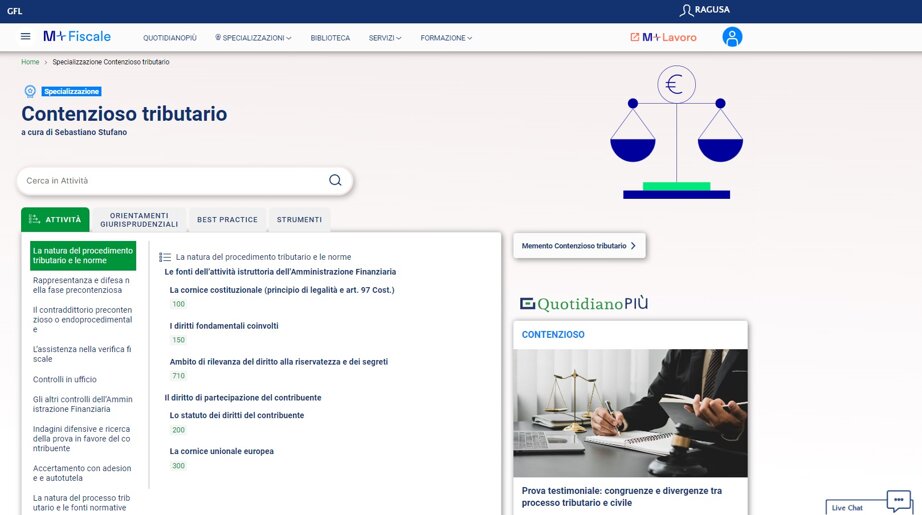Expand the Specializzazioni dropdown

254,38
